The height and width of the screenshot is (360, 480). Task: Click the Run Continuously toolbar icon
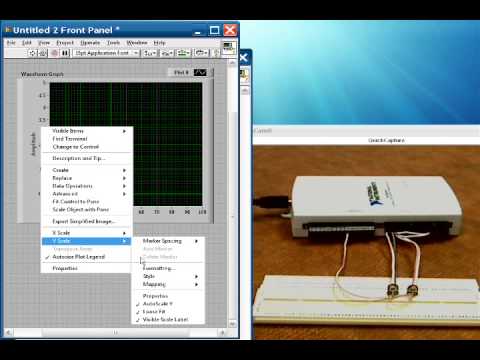pos(43,53)
